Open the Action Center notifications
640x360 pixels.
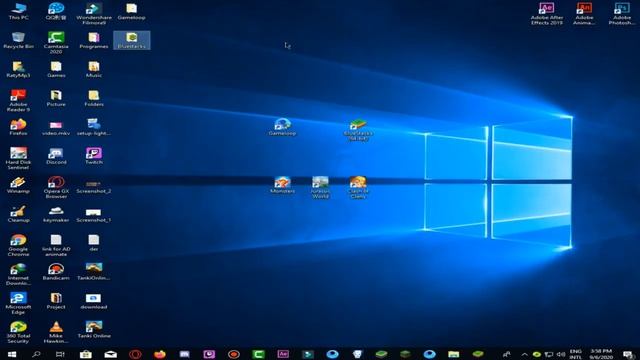pos(628,354)
